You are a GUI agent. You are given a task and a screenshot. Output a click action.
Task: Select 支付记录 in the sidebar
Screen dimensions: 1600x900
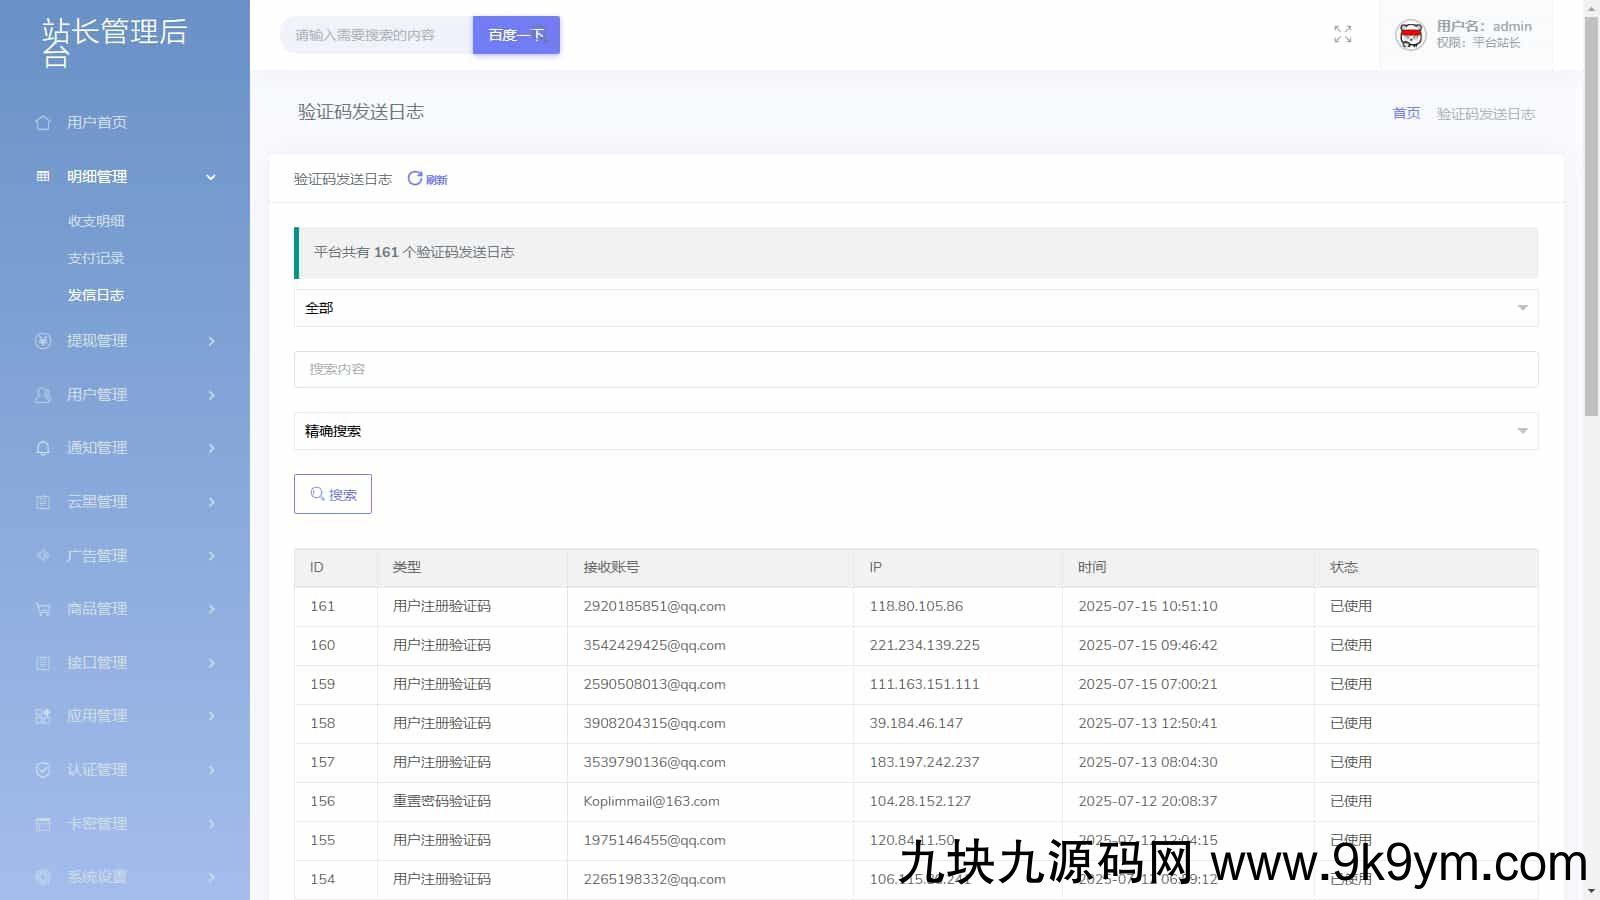click(96, 258)
